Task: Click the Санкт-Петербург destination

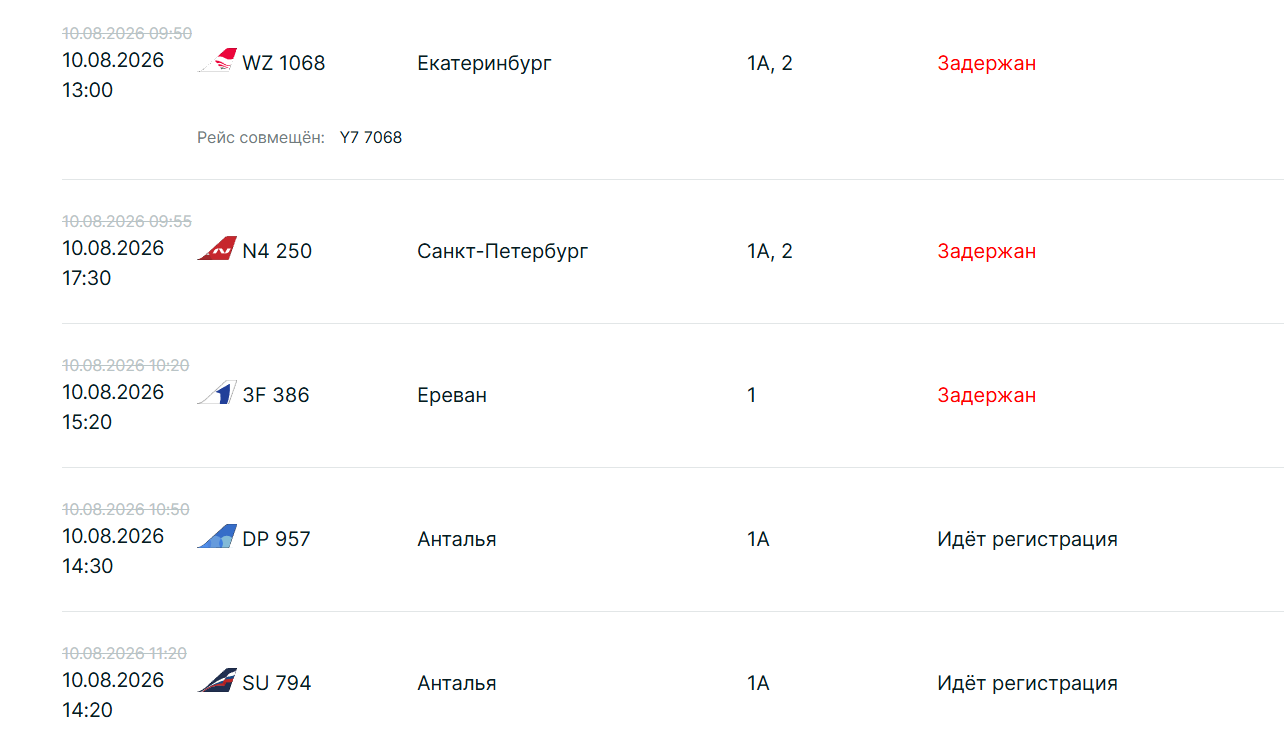Action: click(503, 251)
